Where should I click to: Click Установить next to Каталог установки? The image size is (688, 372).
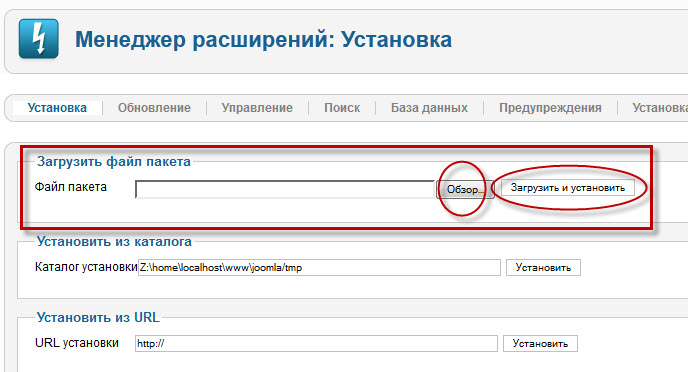pyautogui.click(x=543, y=268)
